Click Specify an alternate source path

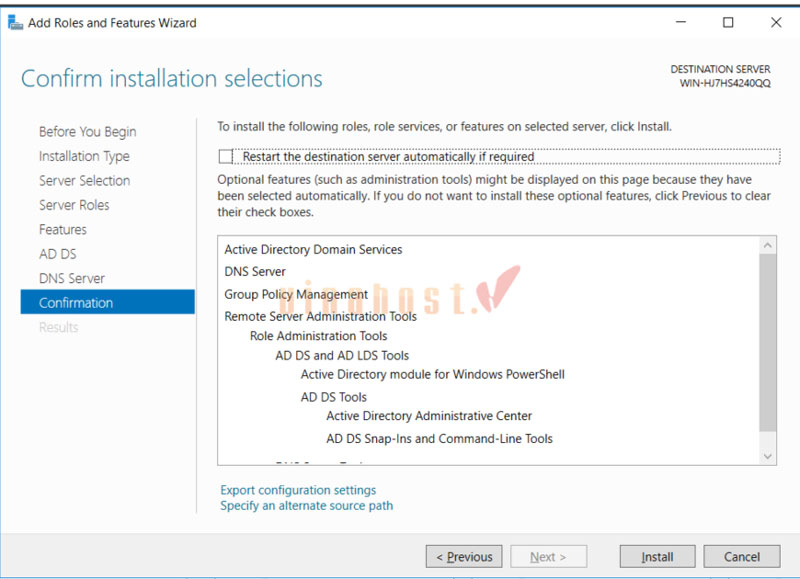[x=305, y=506]
